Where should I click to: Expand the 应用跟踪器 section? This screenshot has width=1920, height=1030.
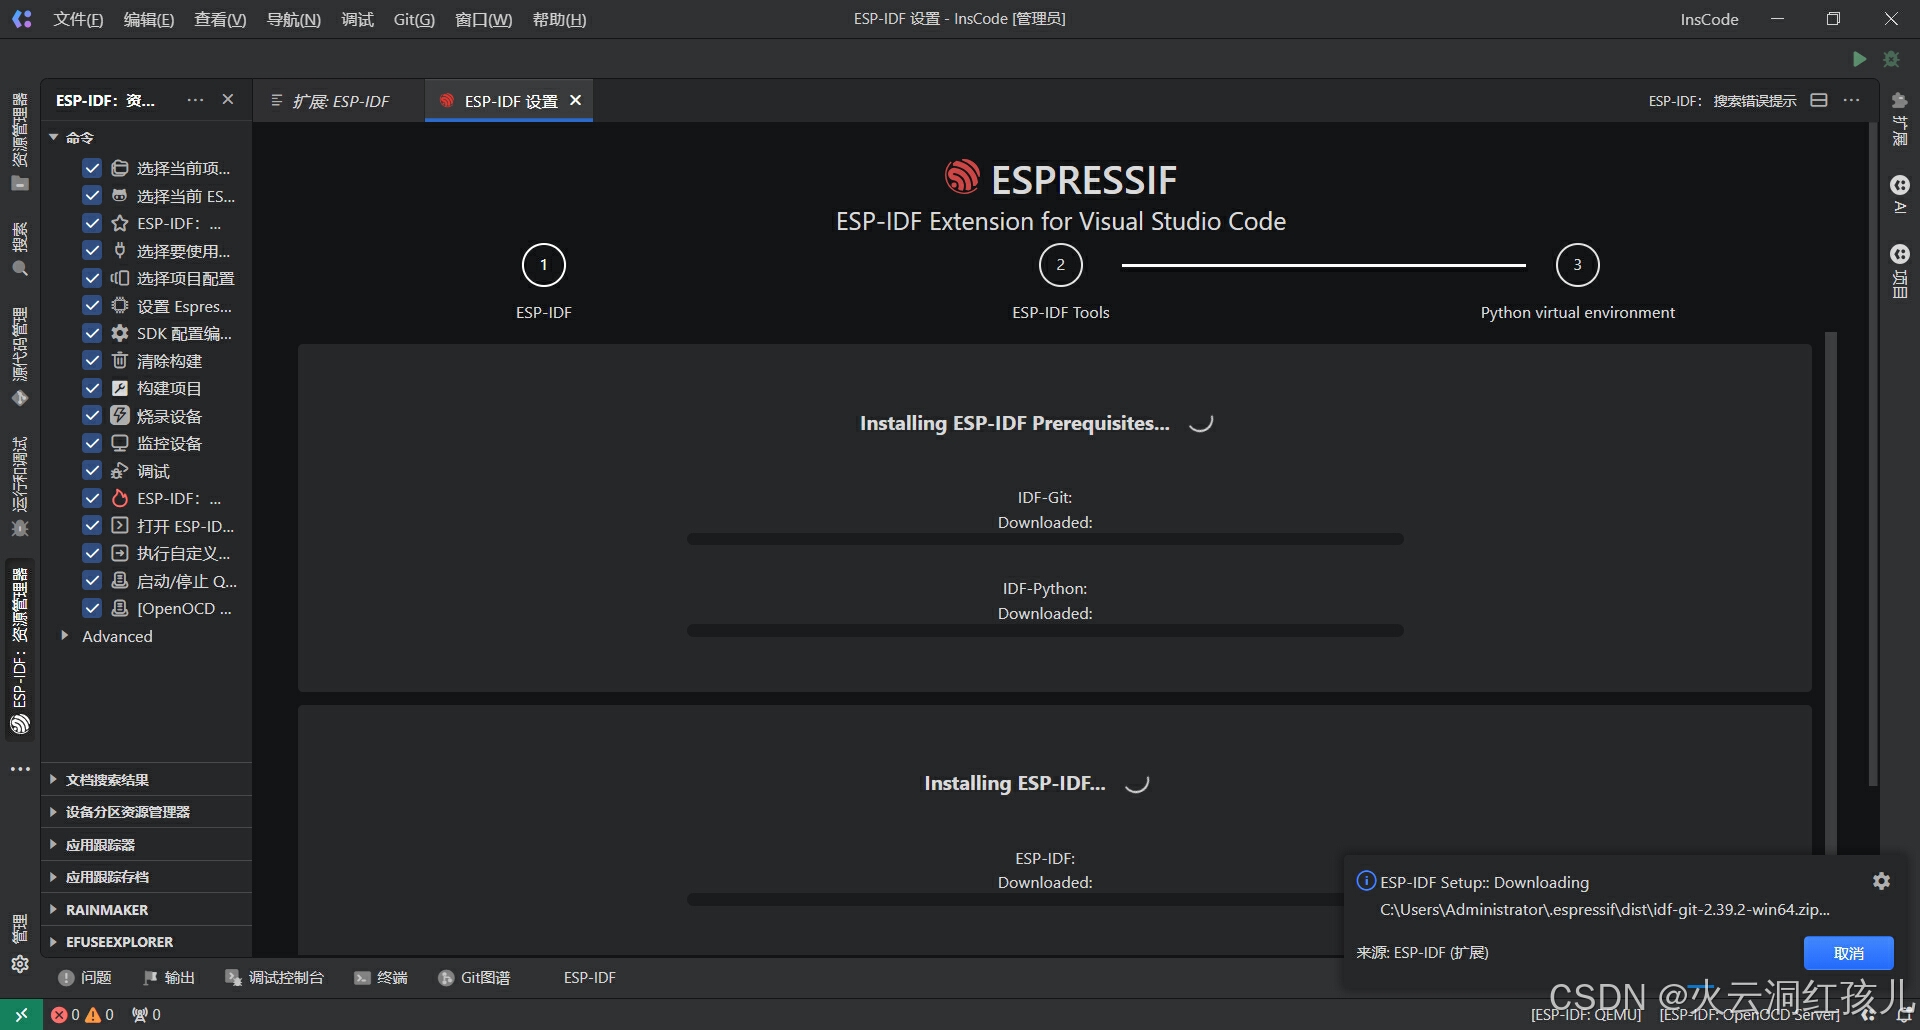click(x=146, y=844)
